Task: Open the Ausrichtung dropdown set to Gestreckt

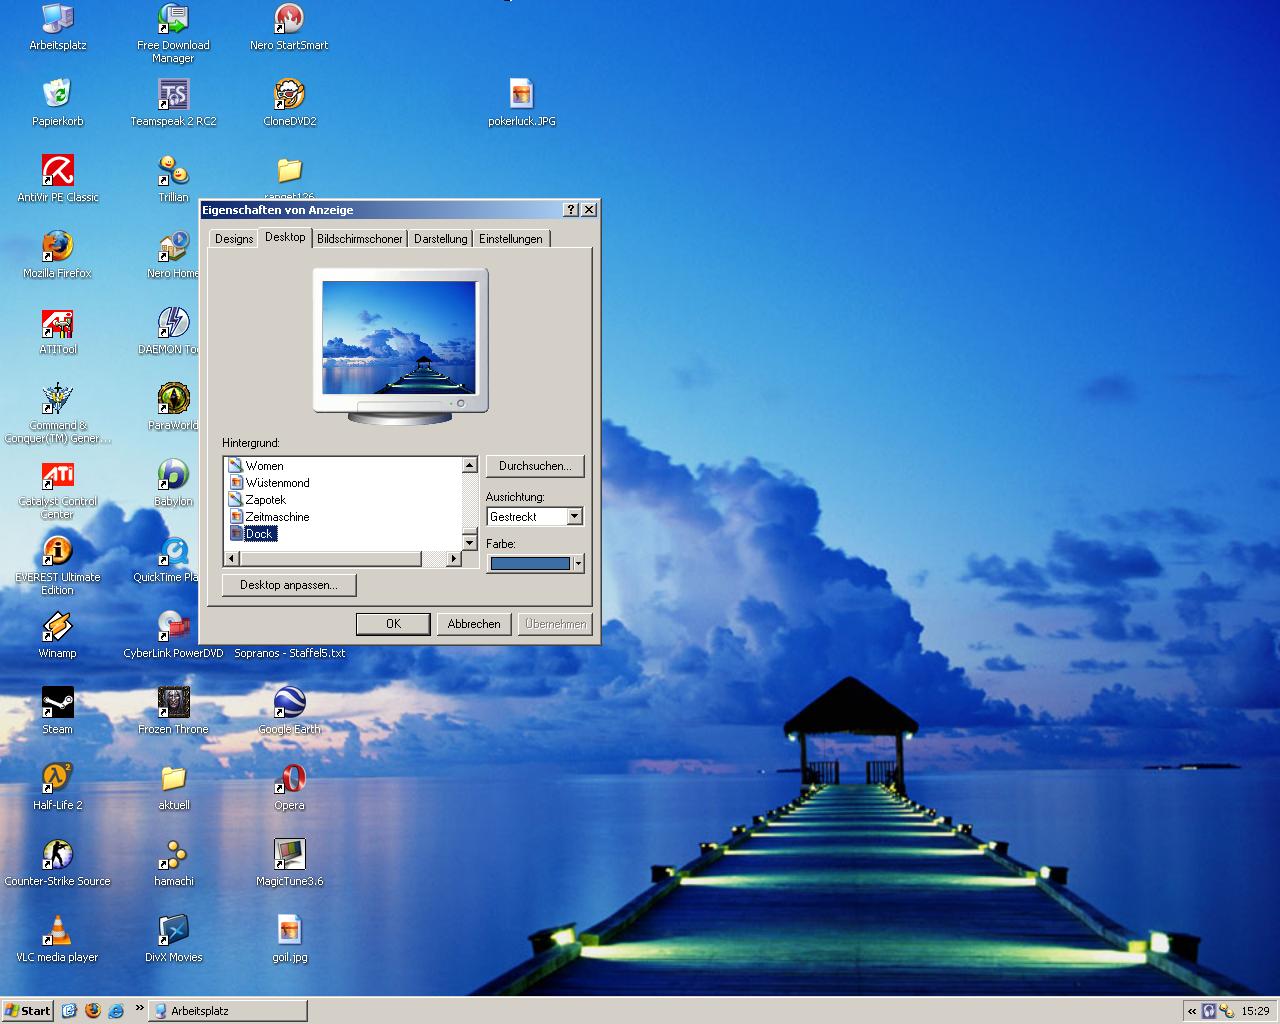Action: [574, 517]
